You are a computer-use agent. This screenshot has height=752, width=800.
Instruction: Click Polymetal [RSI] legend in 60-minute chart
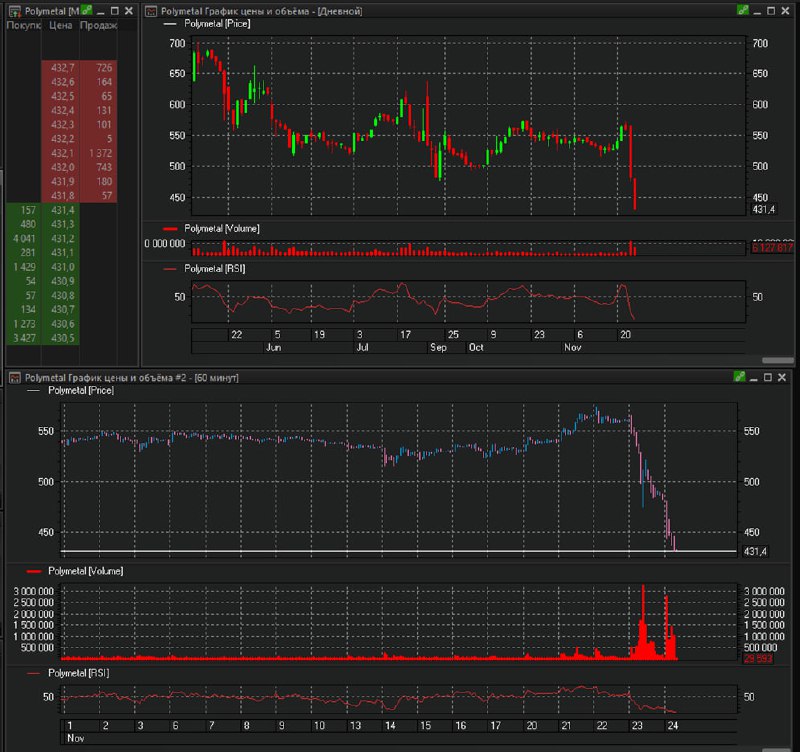click(x=78, y=673)
